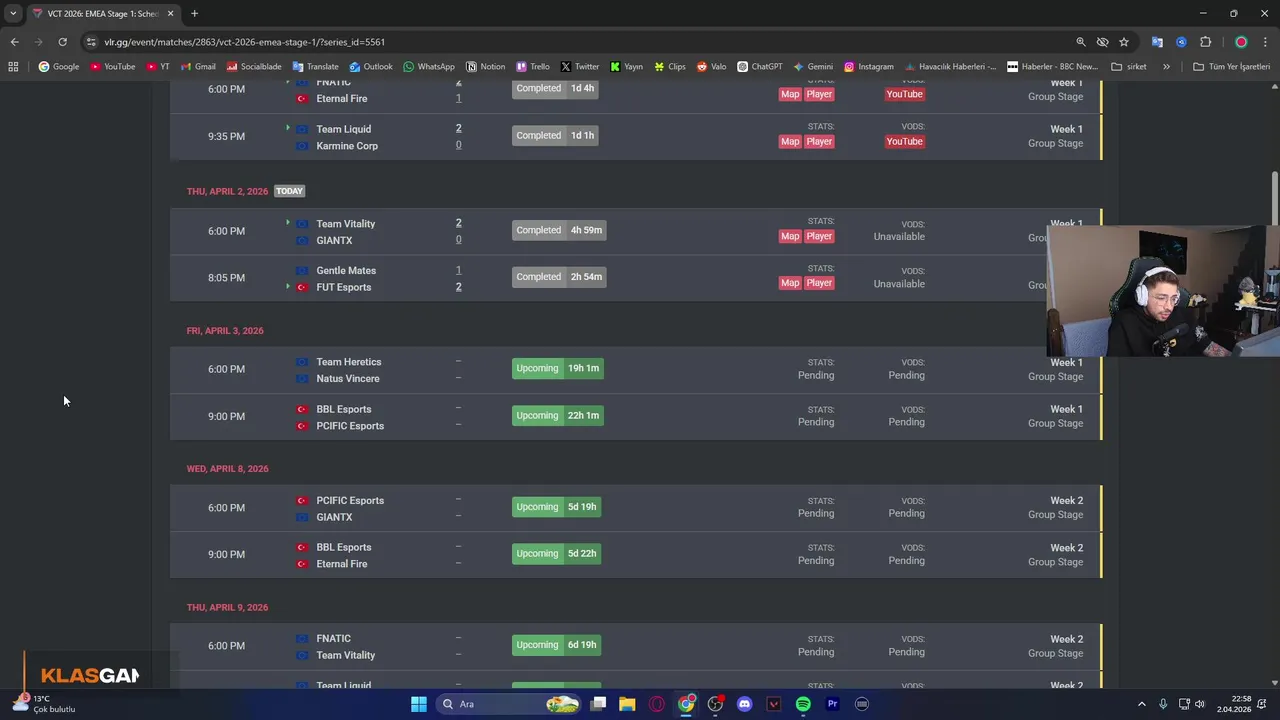Open YouTube VOD for FNATIC vs Eternal Fire

pyautogui.click(x=904, y=94)
